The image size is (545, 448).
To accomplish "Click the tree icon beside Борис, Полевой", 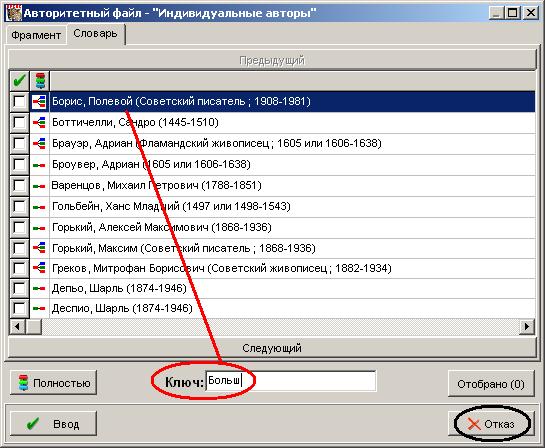I will coord(39,102).
